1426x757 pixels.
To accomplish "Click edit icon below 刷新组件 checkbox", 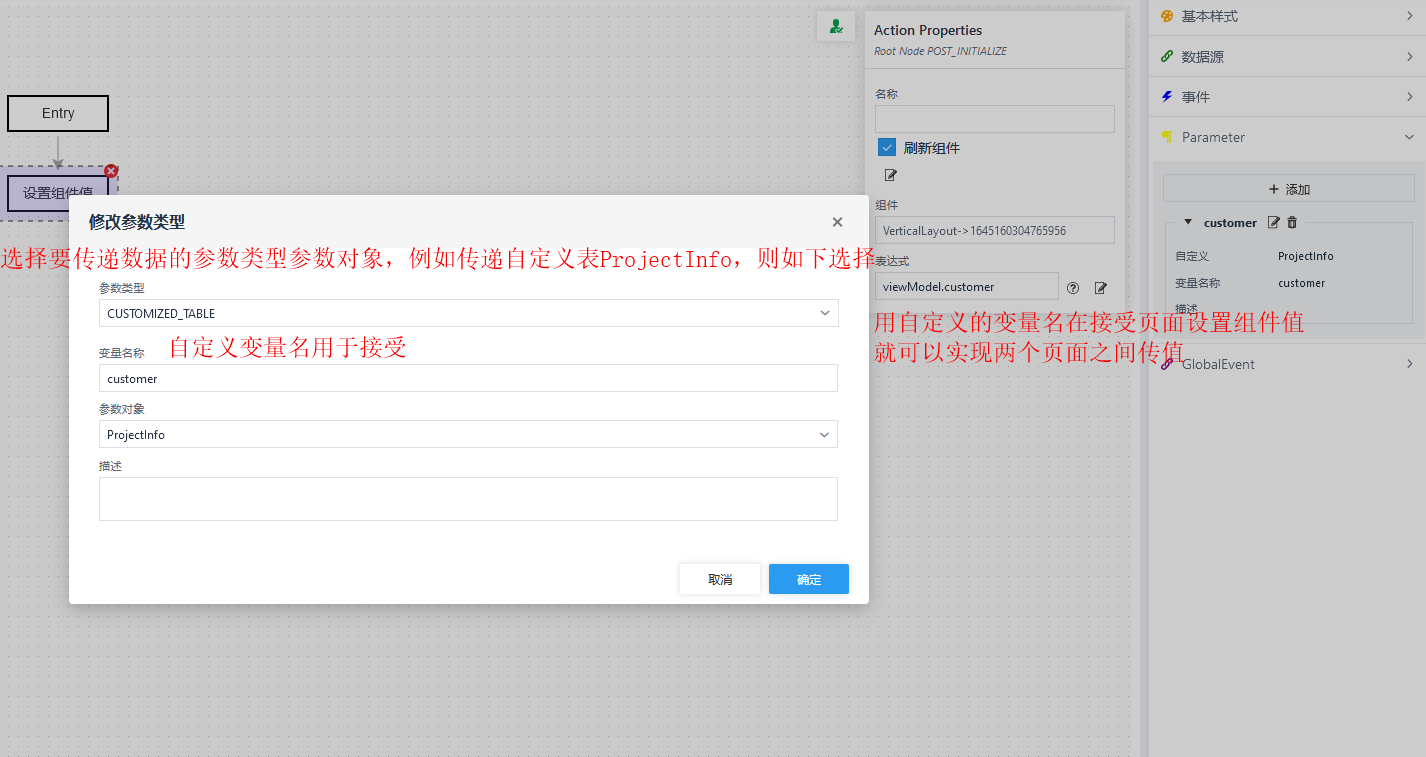I will pyautogui.click(x=891, y=175).
